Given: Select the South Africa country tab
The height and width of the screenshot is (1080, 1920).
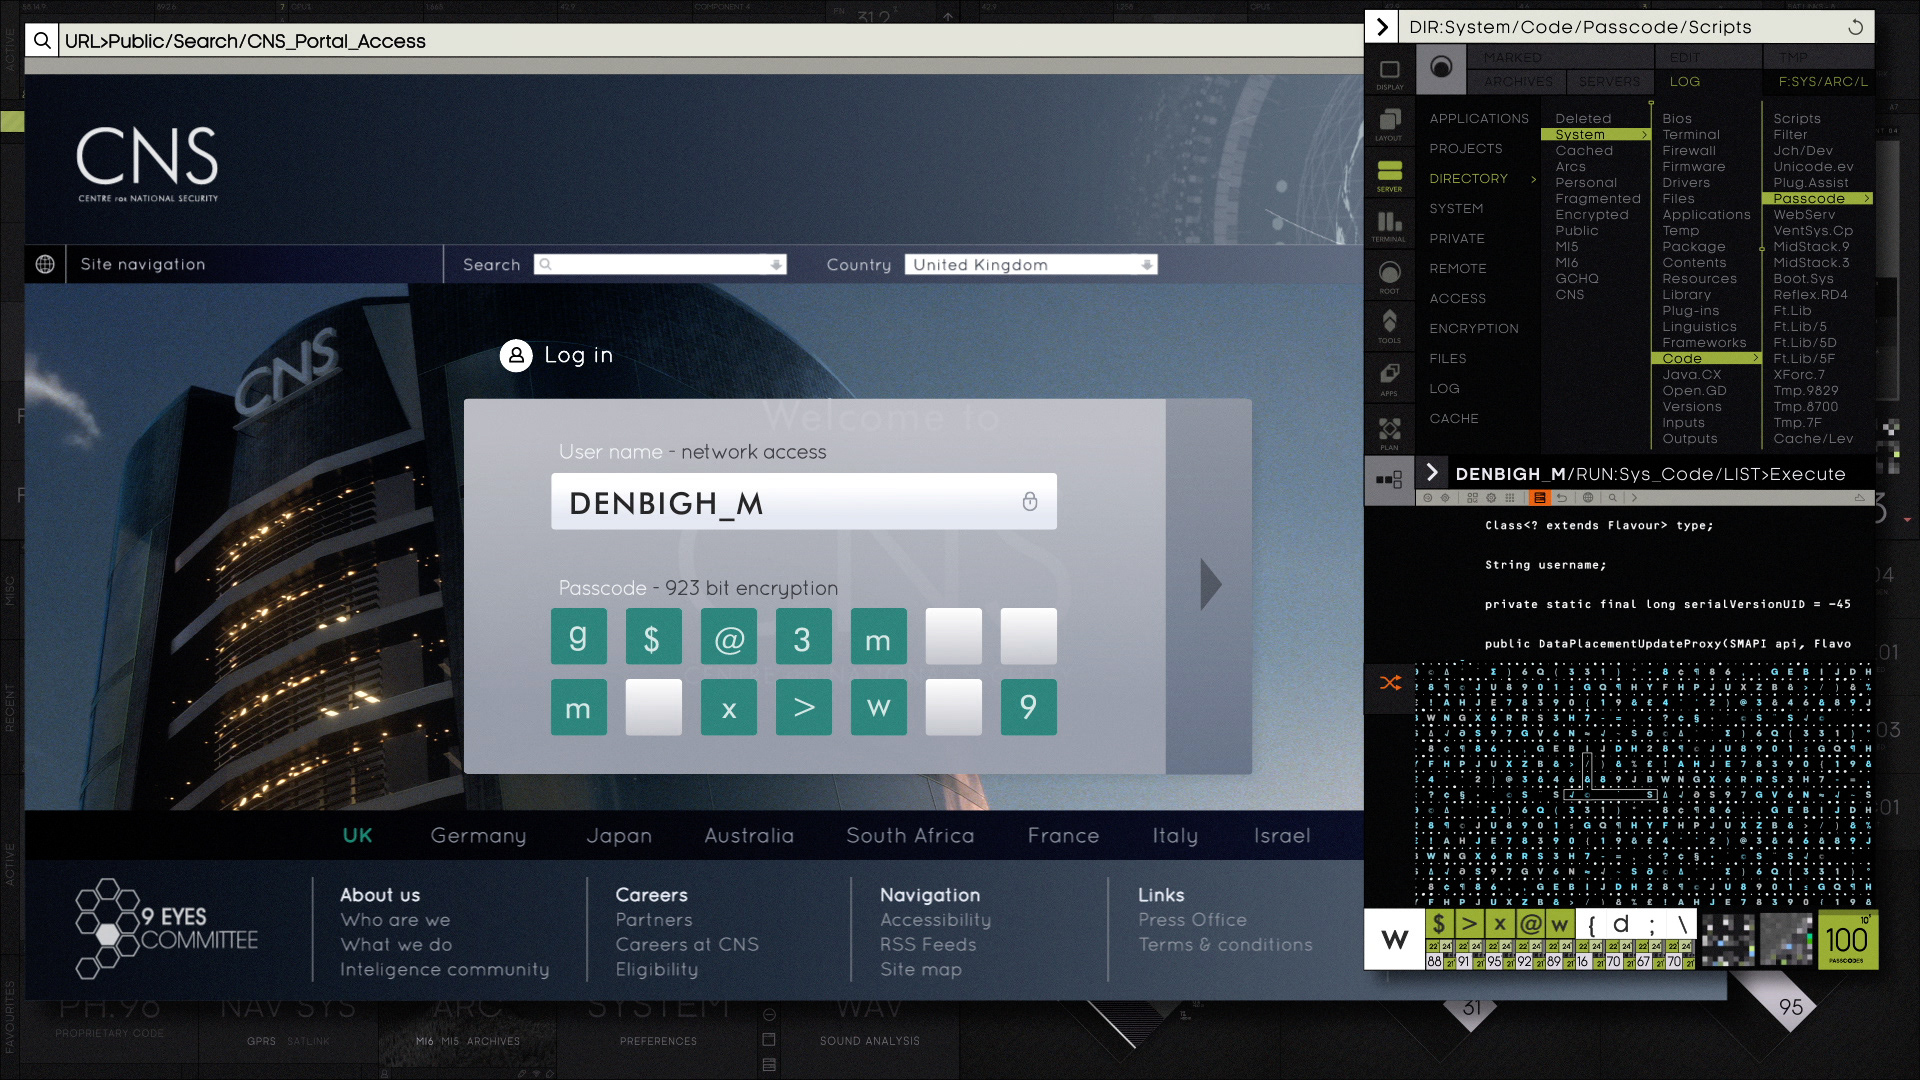Looking at the screenshot, I should (910, 836).
